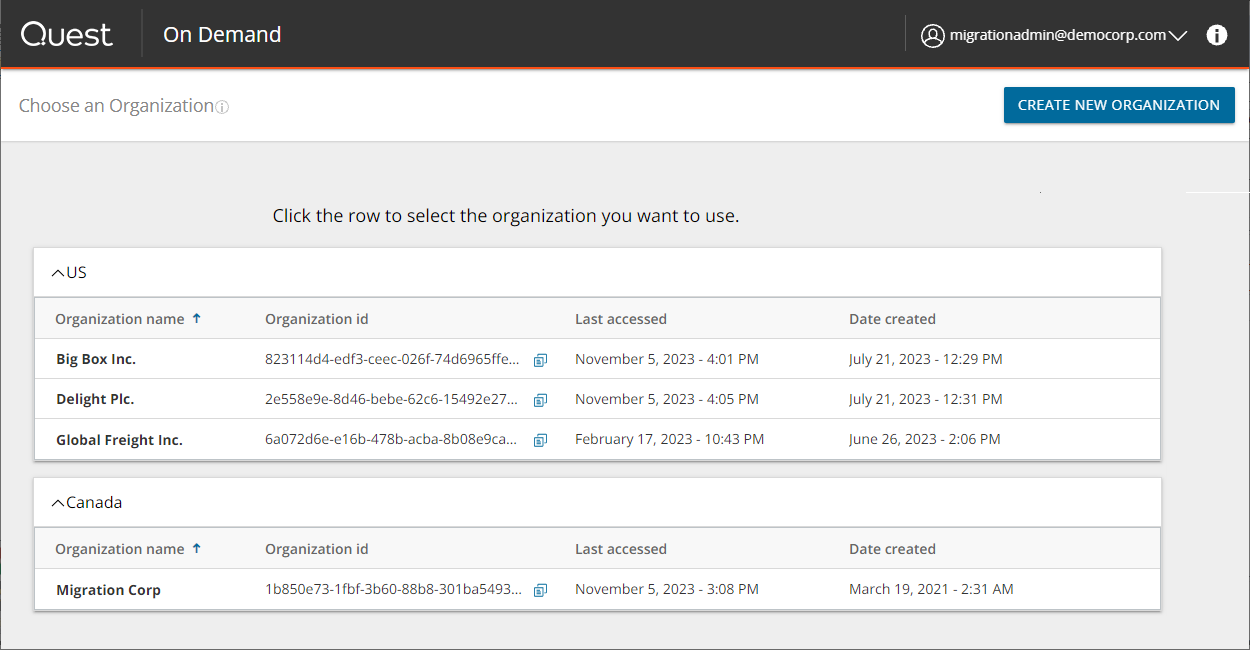The image size is (1250, 650).
Task: Collapse the US region section
Action: tap(57, 272)
